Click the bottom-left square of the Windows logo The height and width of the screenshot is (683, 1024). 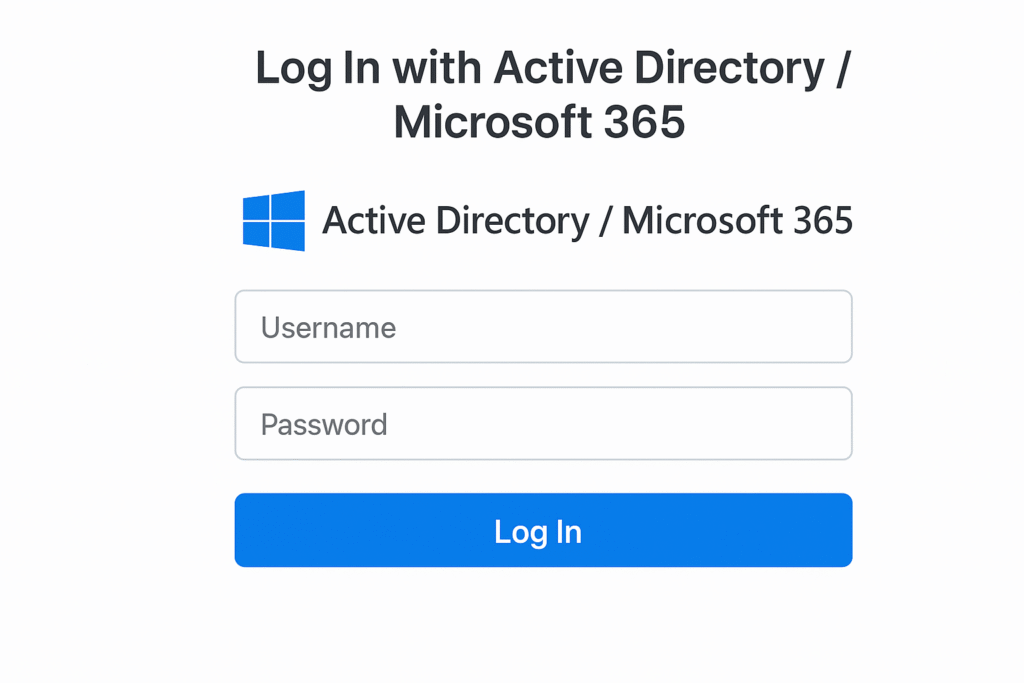[x=257, y=236]
